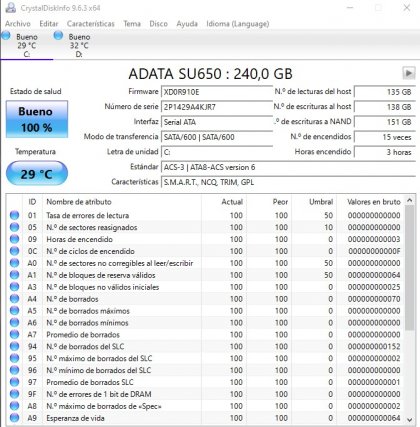
Task: Click status icon for attribute 95 row
Action: [x=14, y=358]
